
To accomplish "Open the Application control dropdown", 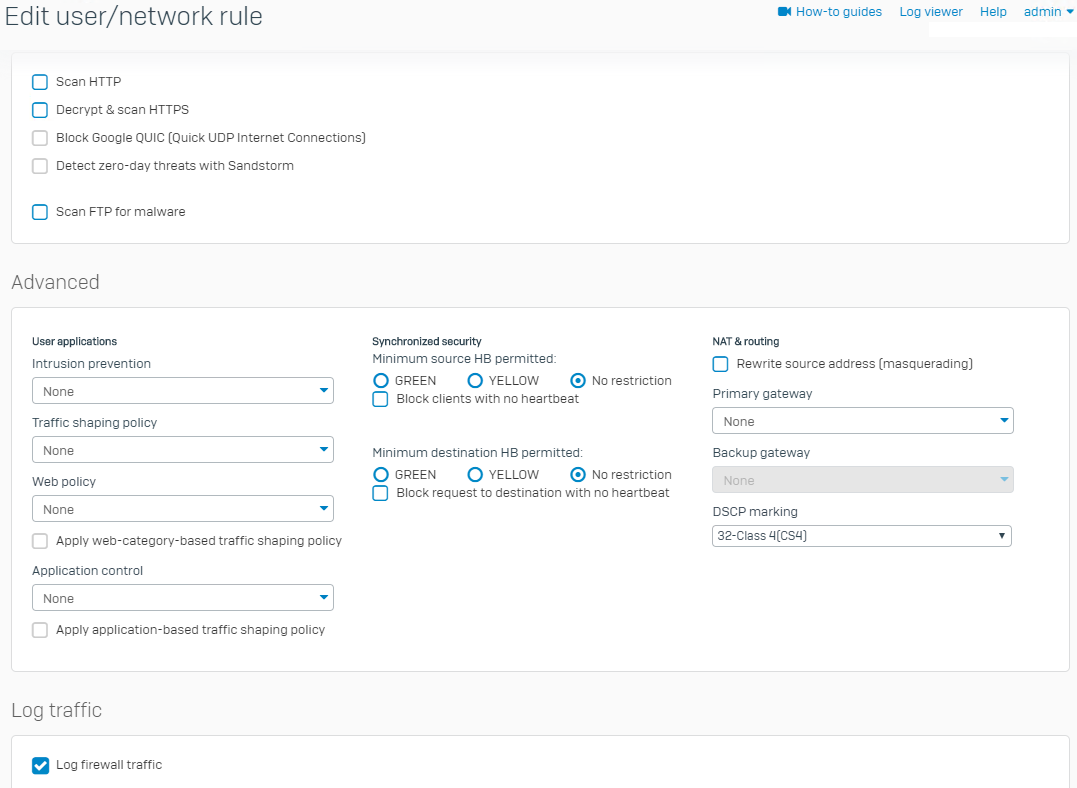I will (183, 598).
